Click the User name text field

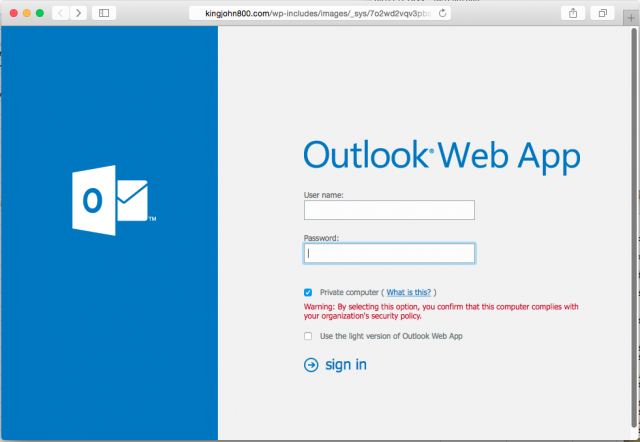pos(389,210)
